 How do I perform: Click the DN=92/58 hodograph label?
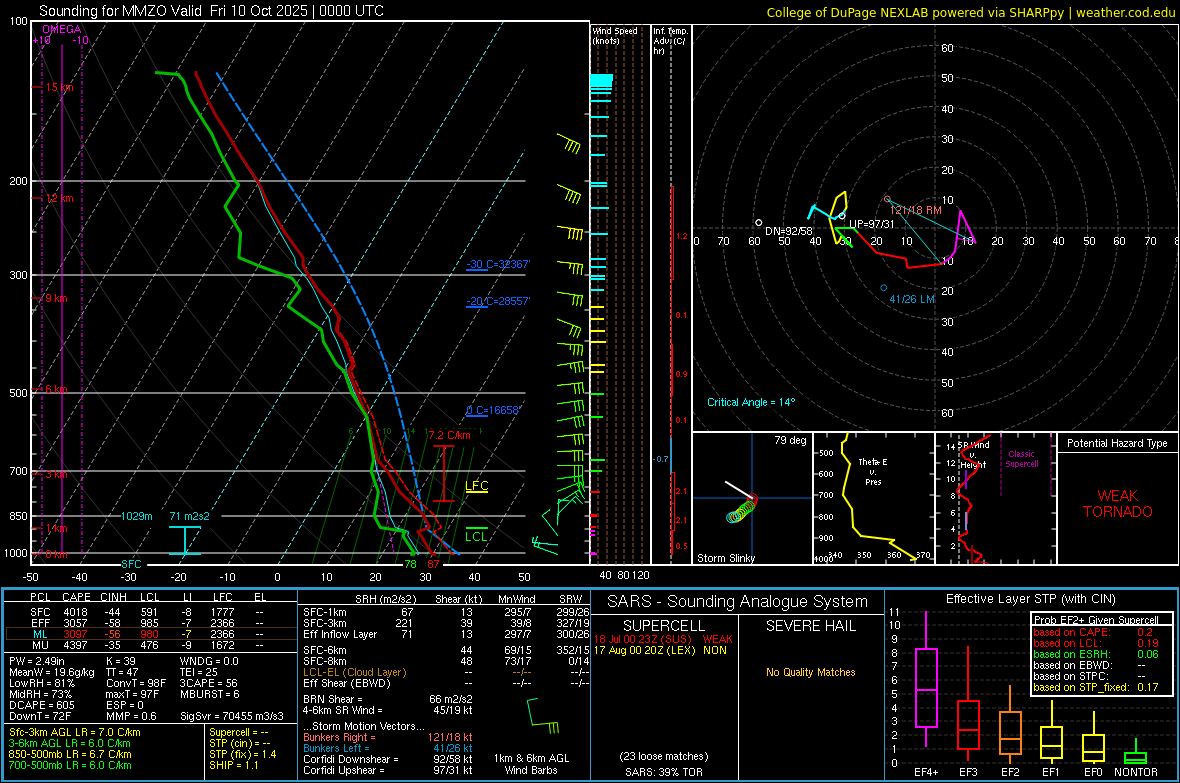pyautogui.click(x=789, y=231)
